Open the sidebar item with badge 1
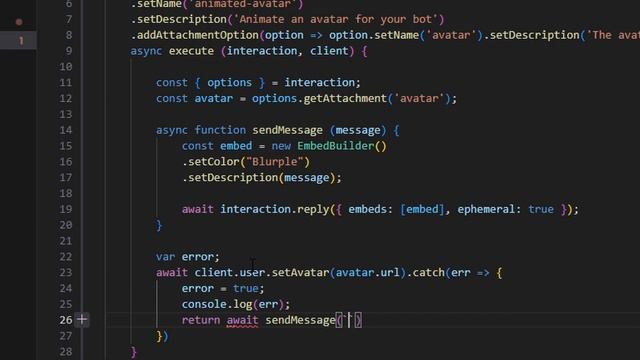640x360 pixels. coord(18,40)
